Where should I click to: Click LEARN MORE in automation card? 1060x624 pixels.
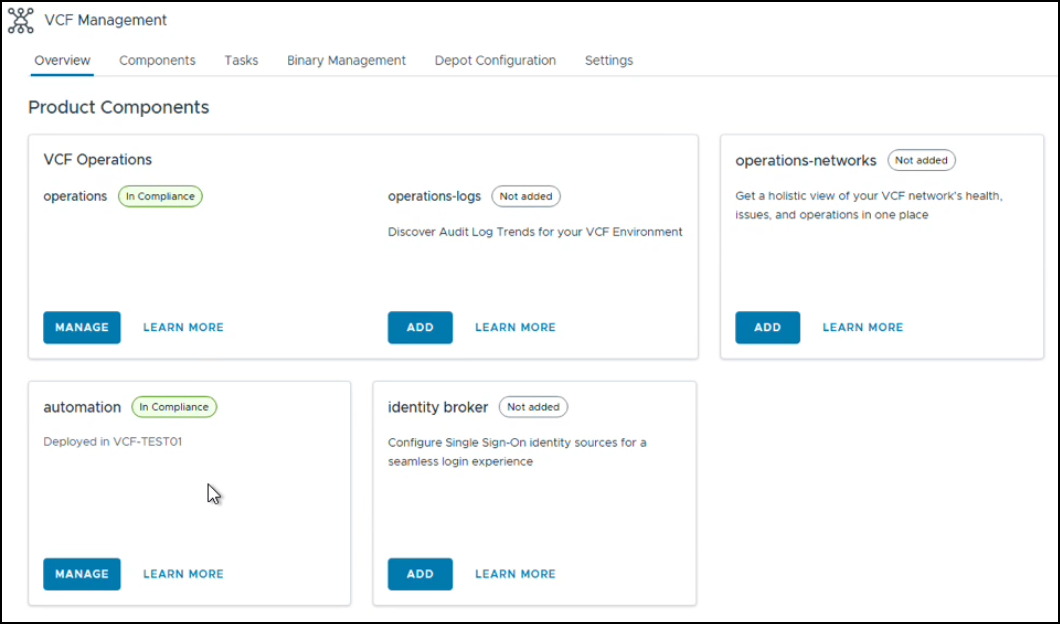[183, 574]
